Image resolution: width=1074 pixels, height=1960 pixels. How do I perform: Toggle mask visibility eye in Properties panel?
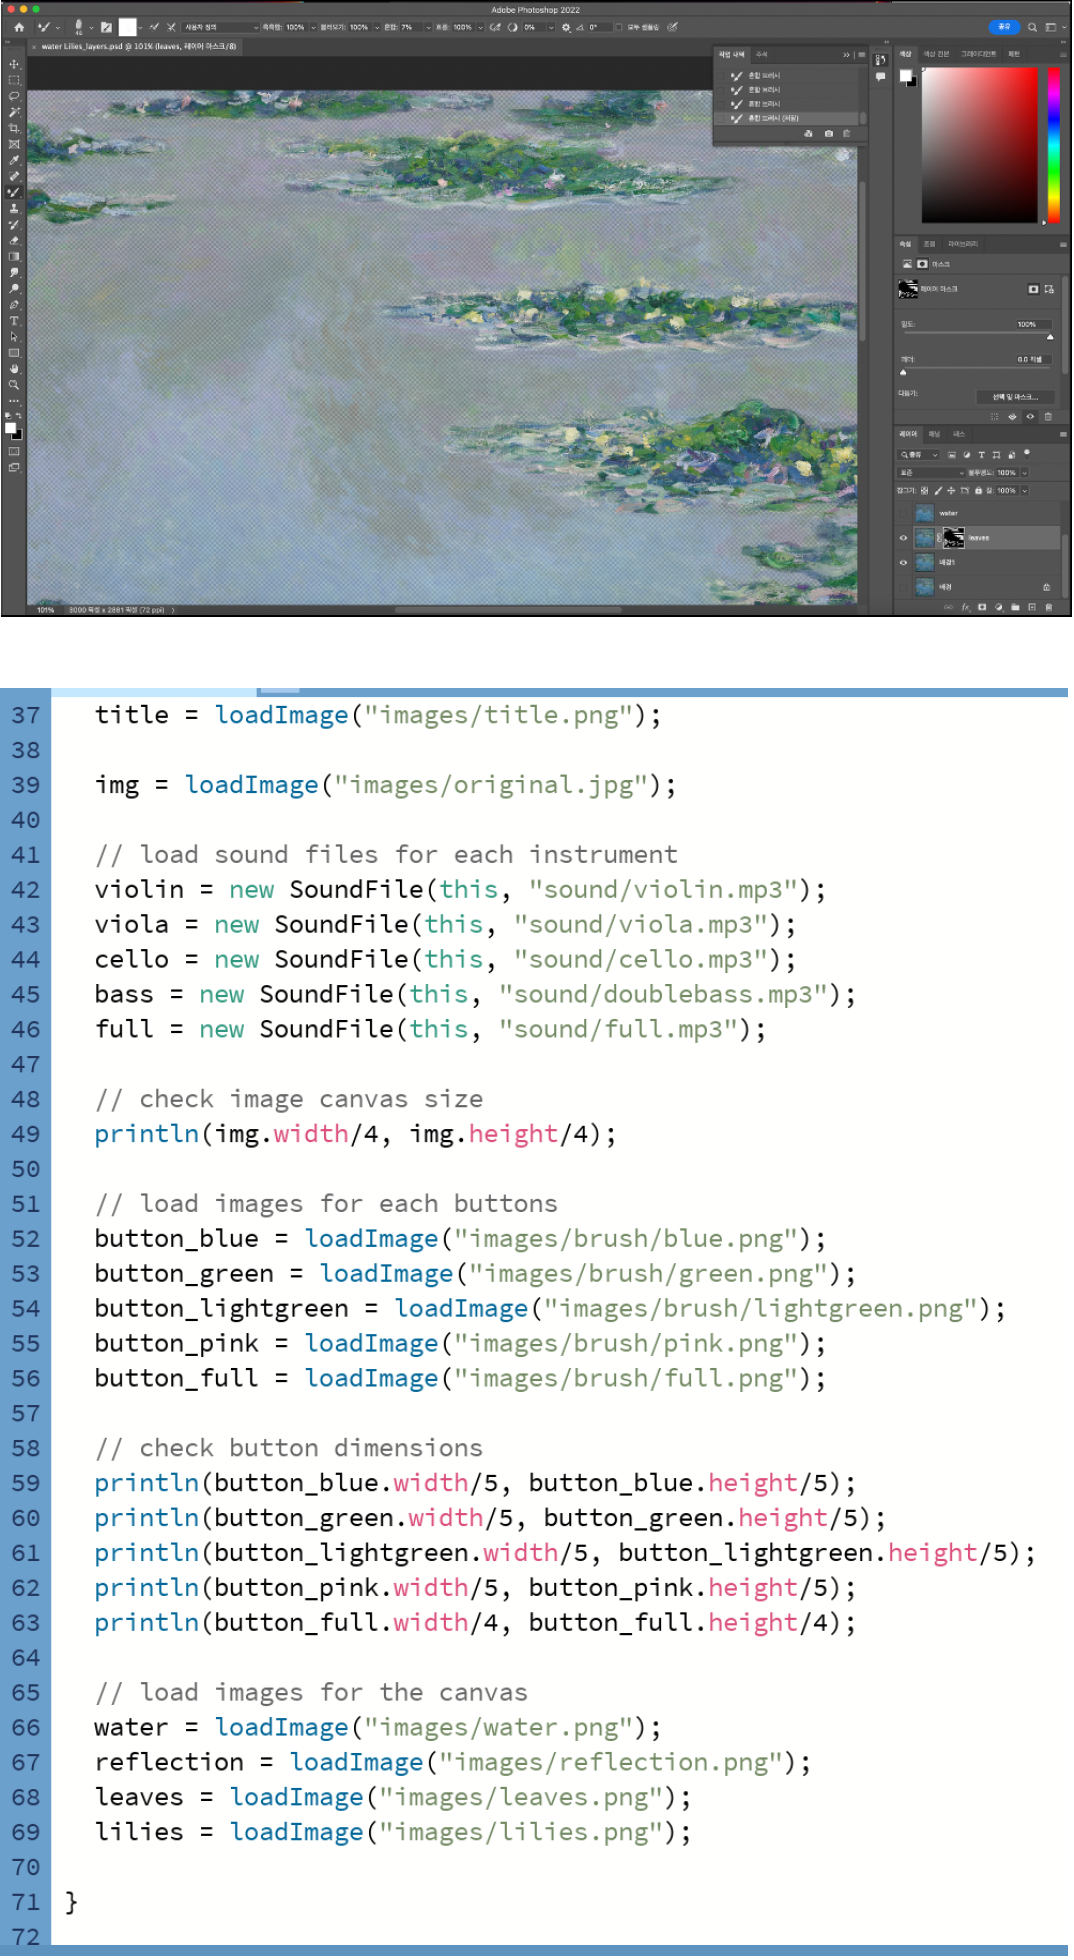coord(1030,416)
